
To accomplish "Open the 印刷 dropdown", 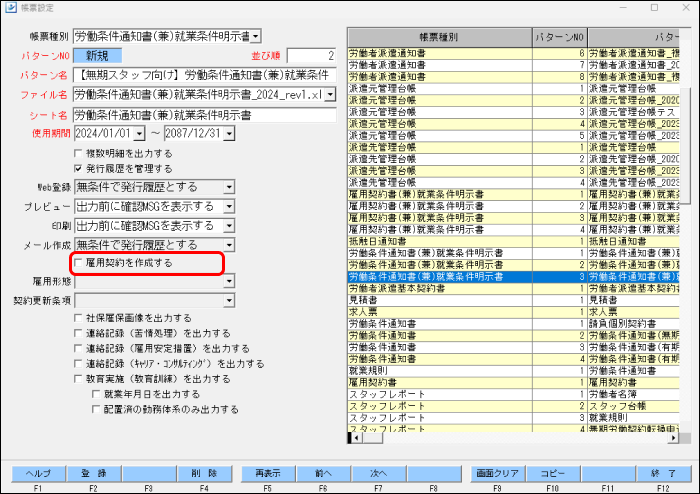I will coord(229,226).
